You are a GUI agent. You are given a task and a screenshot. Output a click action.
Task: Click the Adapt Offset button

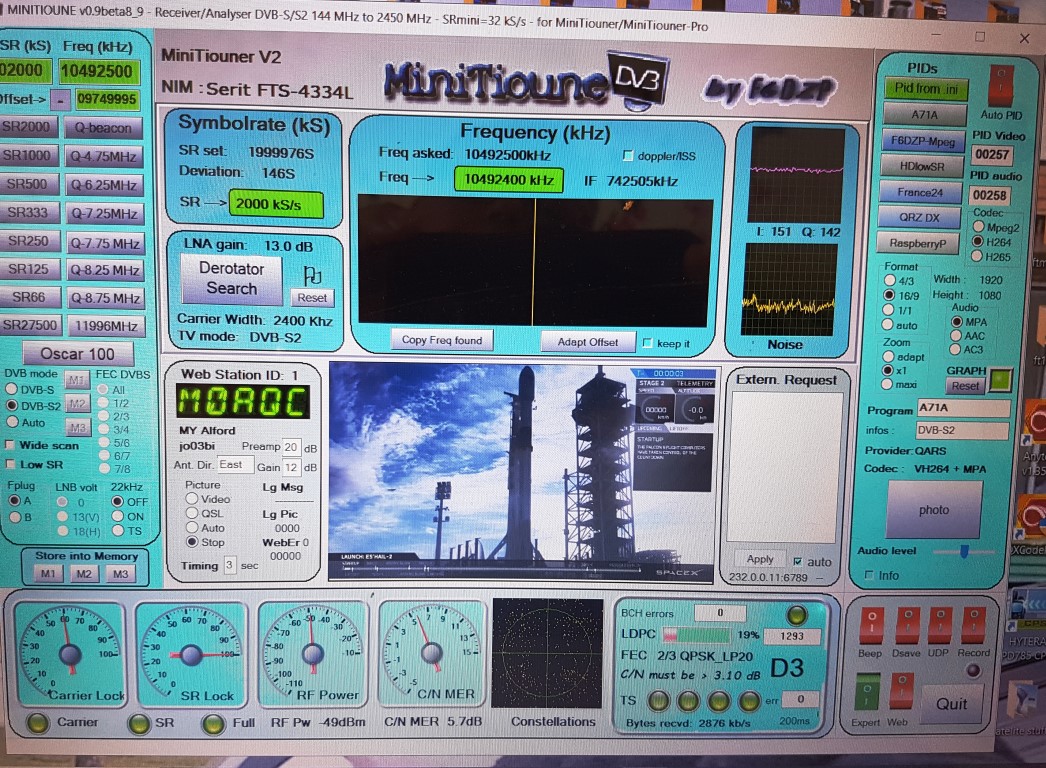[x=588, y=342]
